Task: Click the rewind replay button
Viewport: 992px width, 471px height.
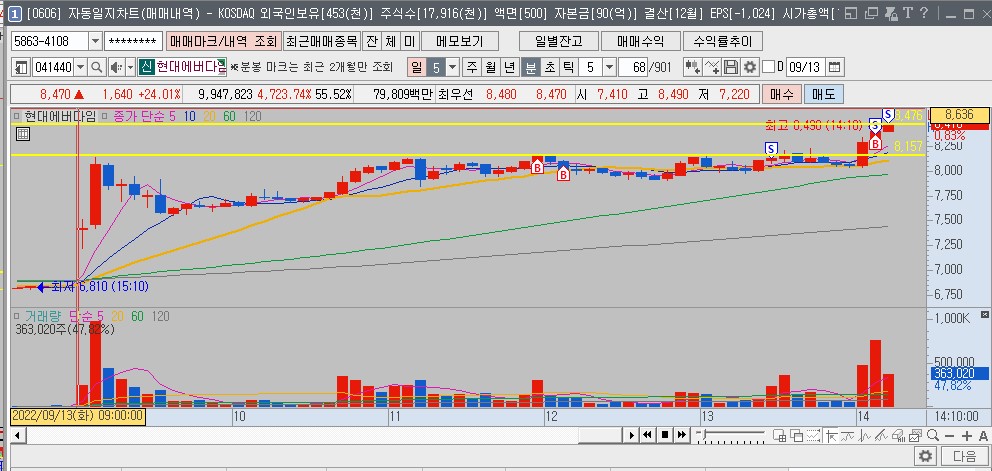Action: click(x=648, y=435)
